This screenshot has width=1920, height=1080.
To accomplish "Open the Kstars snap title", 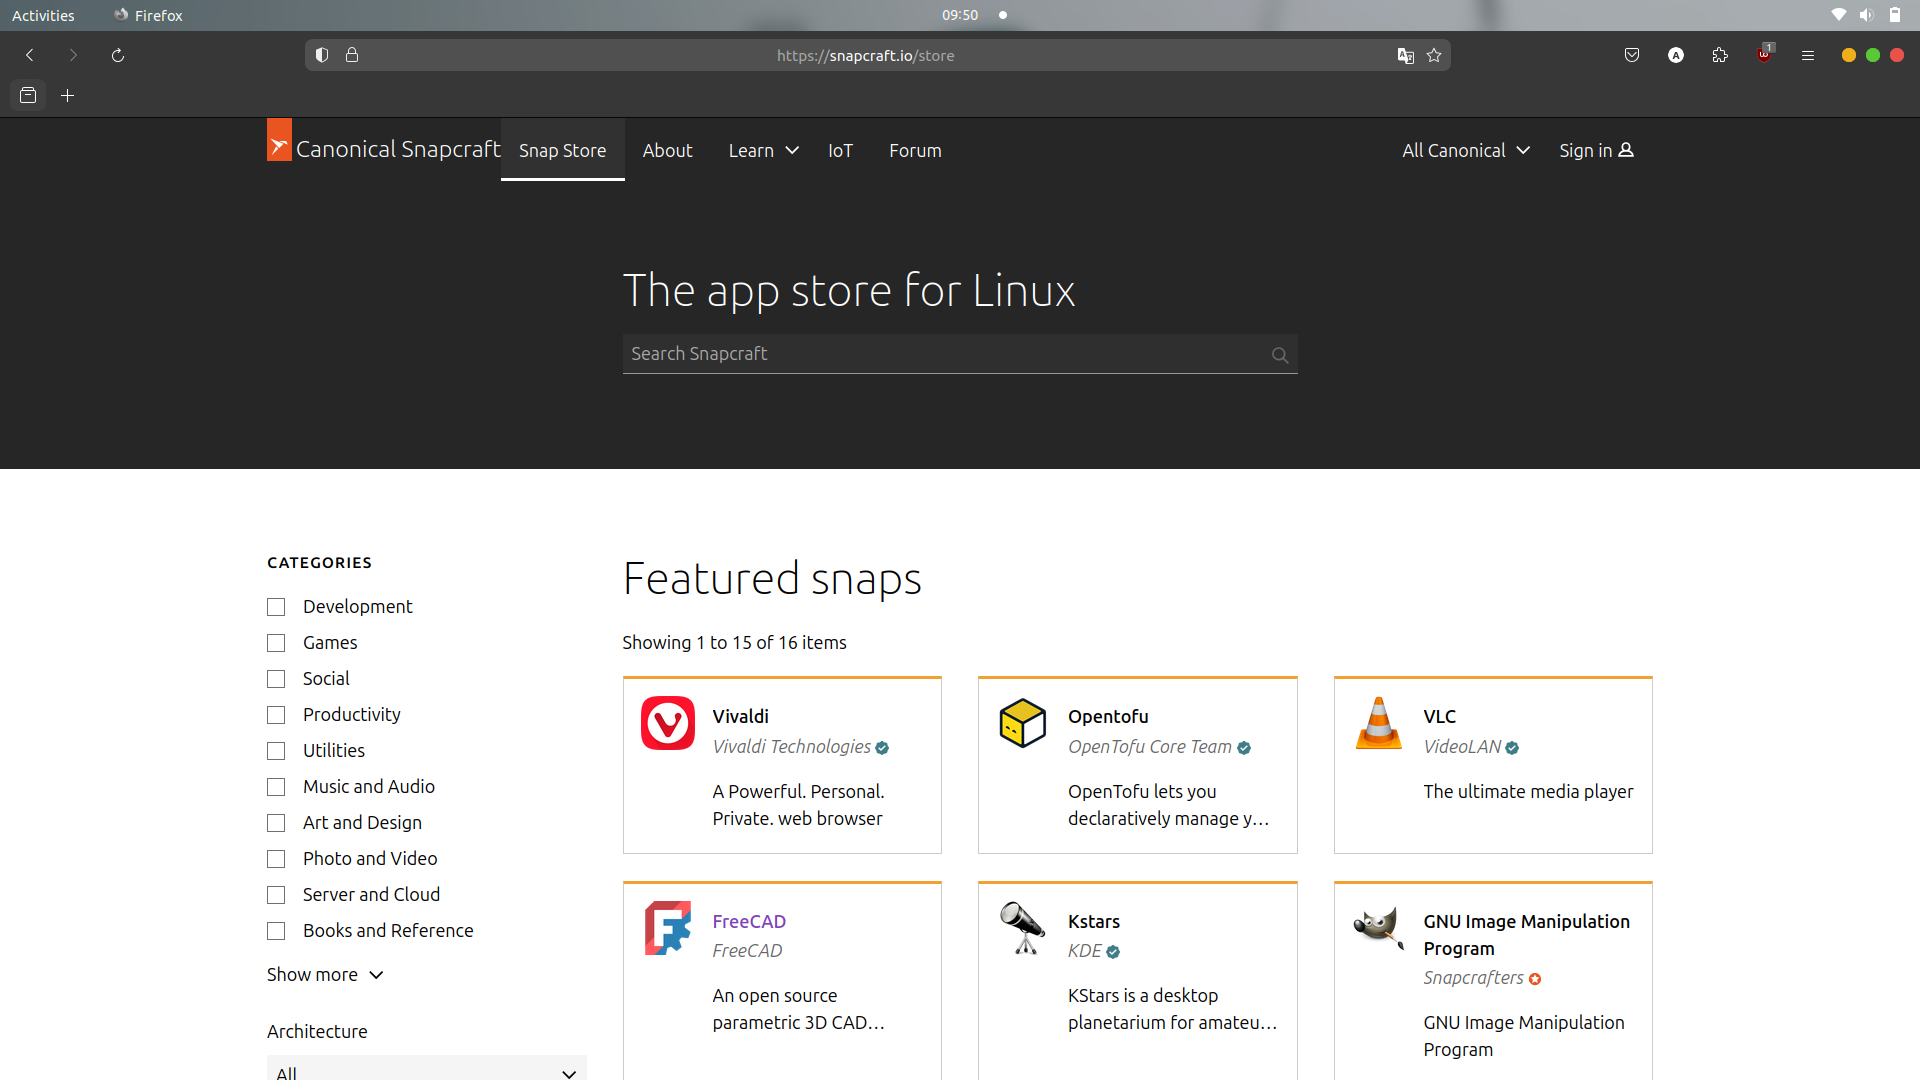I will (x=1094, y=921).
